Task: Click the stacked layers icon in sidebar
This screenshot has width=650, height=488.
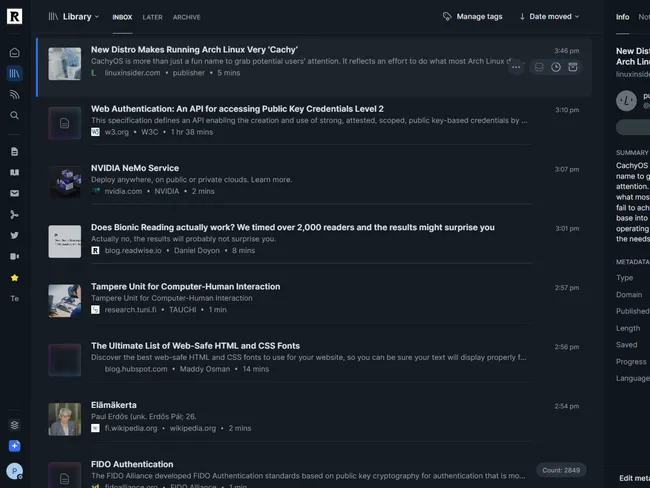Action: tap(15, 425)
